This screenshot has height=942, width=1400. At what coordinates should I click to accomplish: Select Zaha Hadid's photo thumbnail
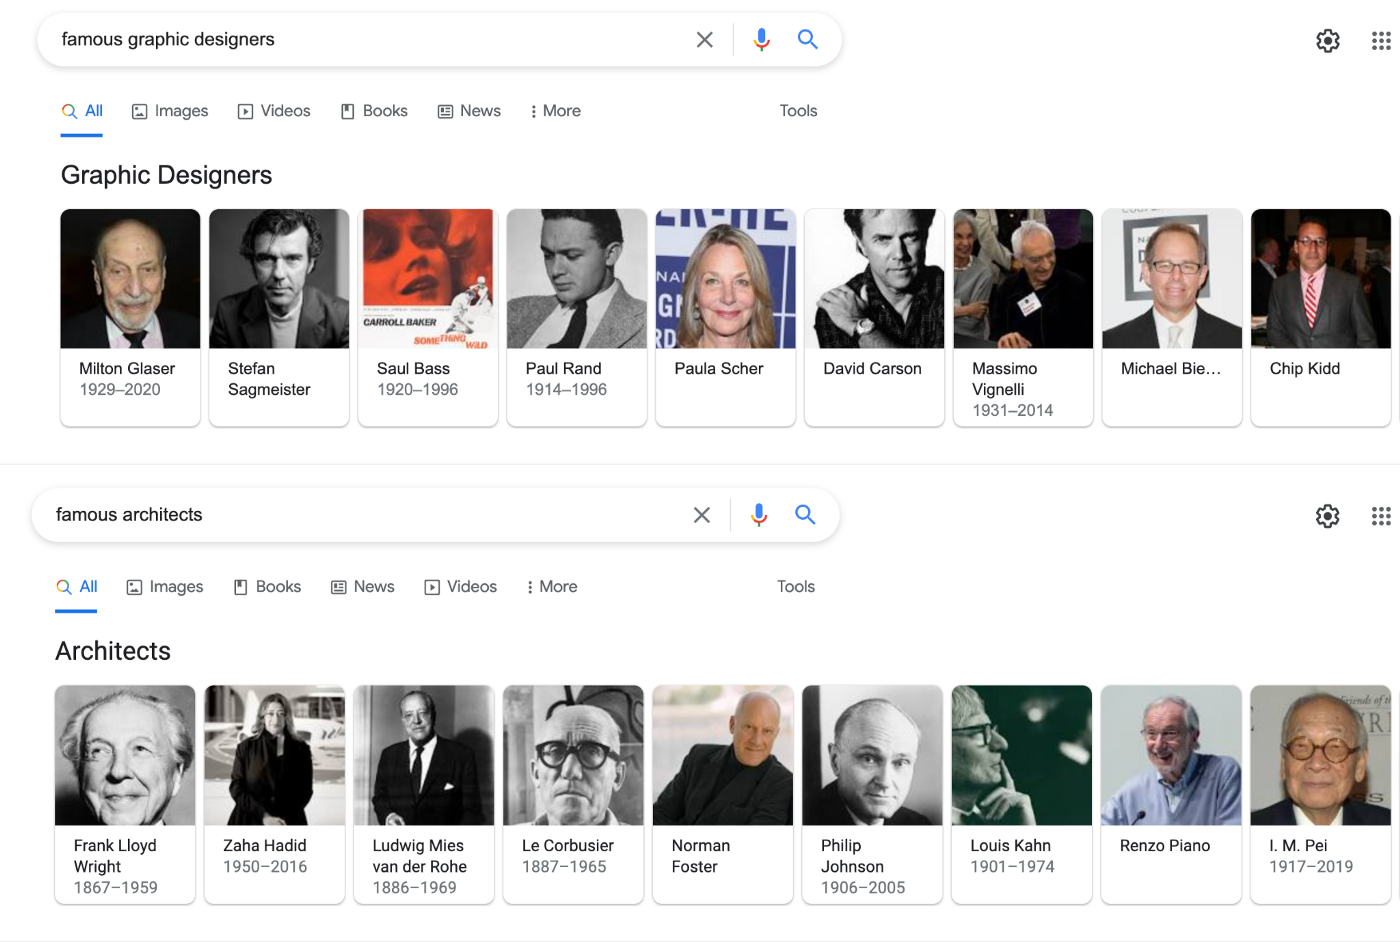tap(275, 755)
